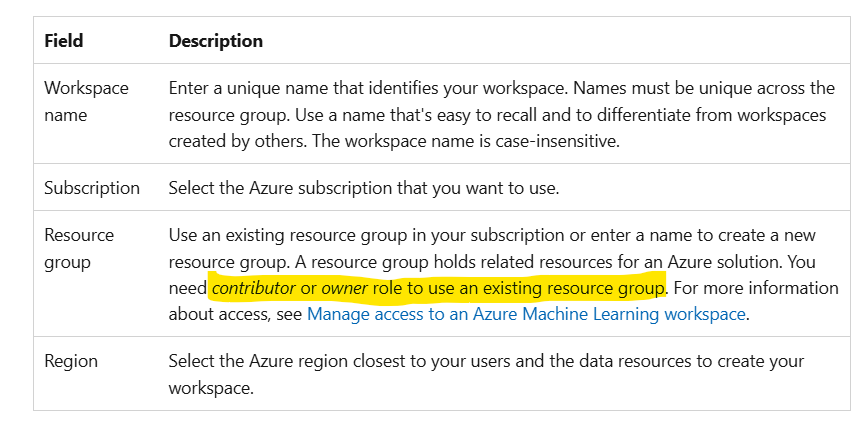Image resolution: width=861 pixels, height=422 pixels.
Task: Select the Workspace name field cell
Action: (86, 102)
